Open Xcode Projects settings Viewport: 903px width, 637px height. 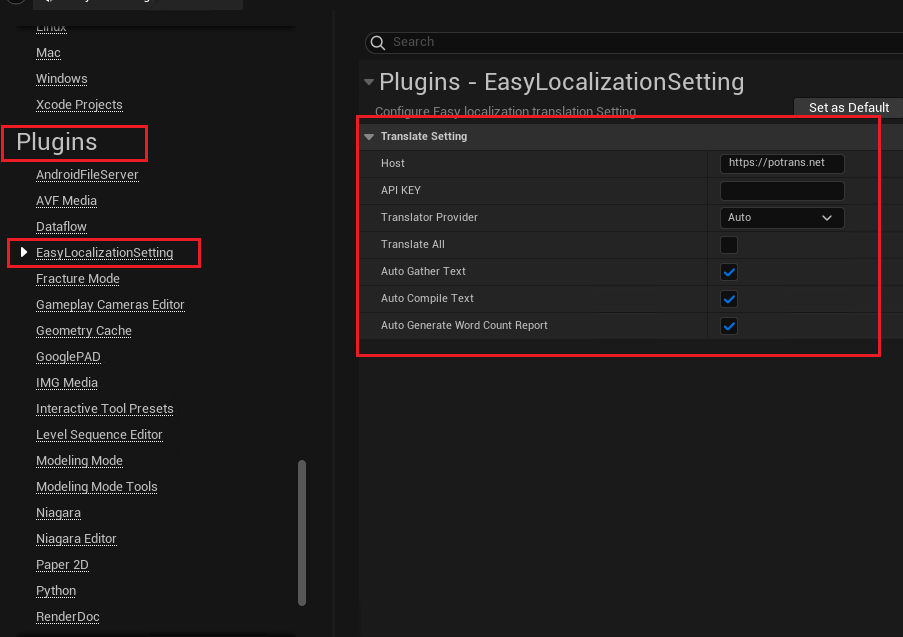click(x=79, y=105)
